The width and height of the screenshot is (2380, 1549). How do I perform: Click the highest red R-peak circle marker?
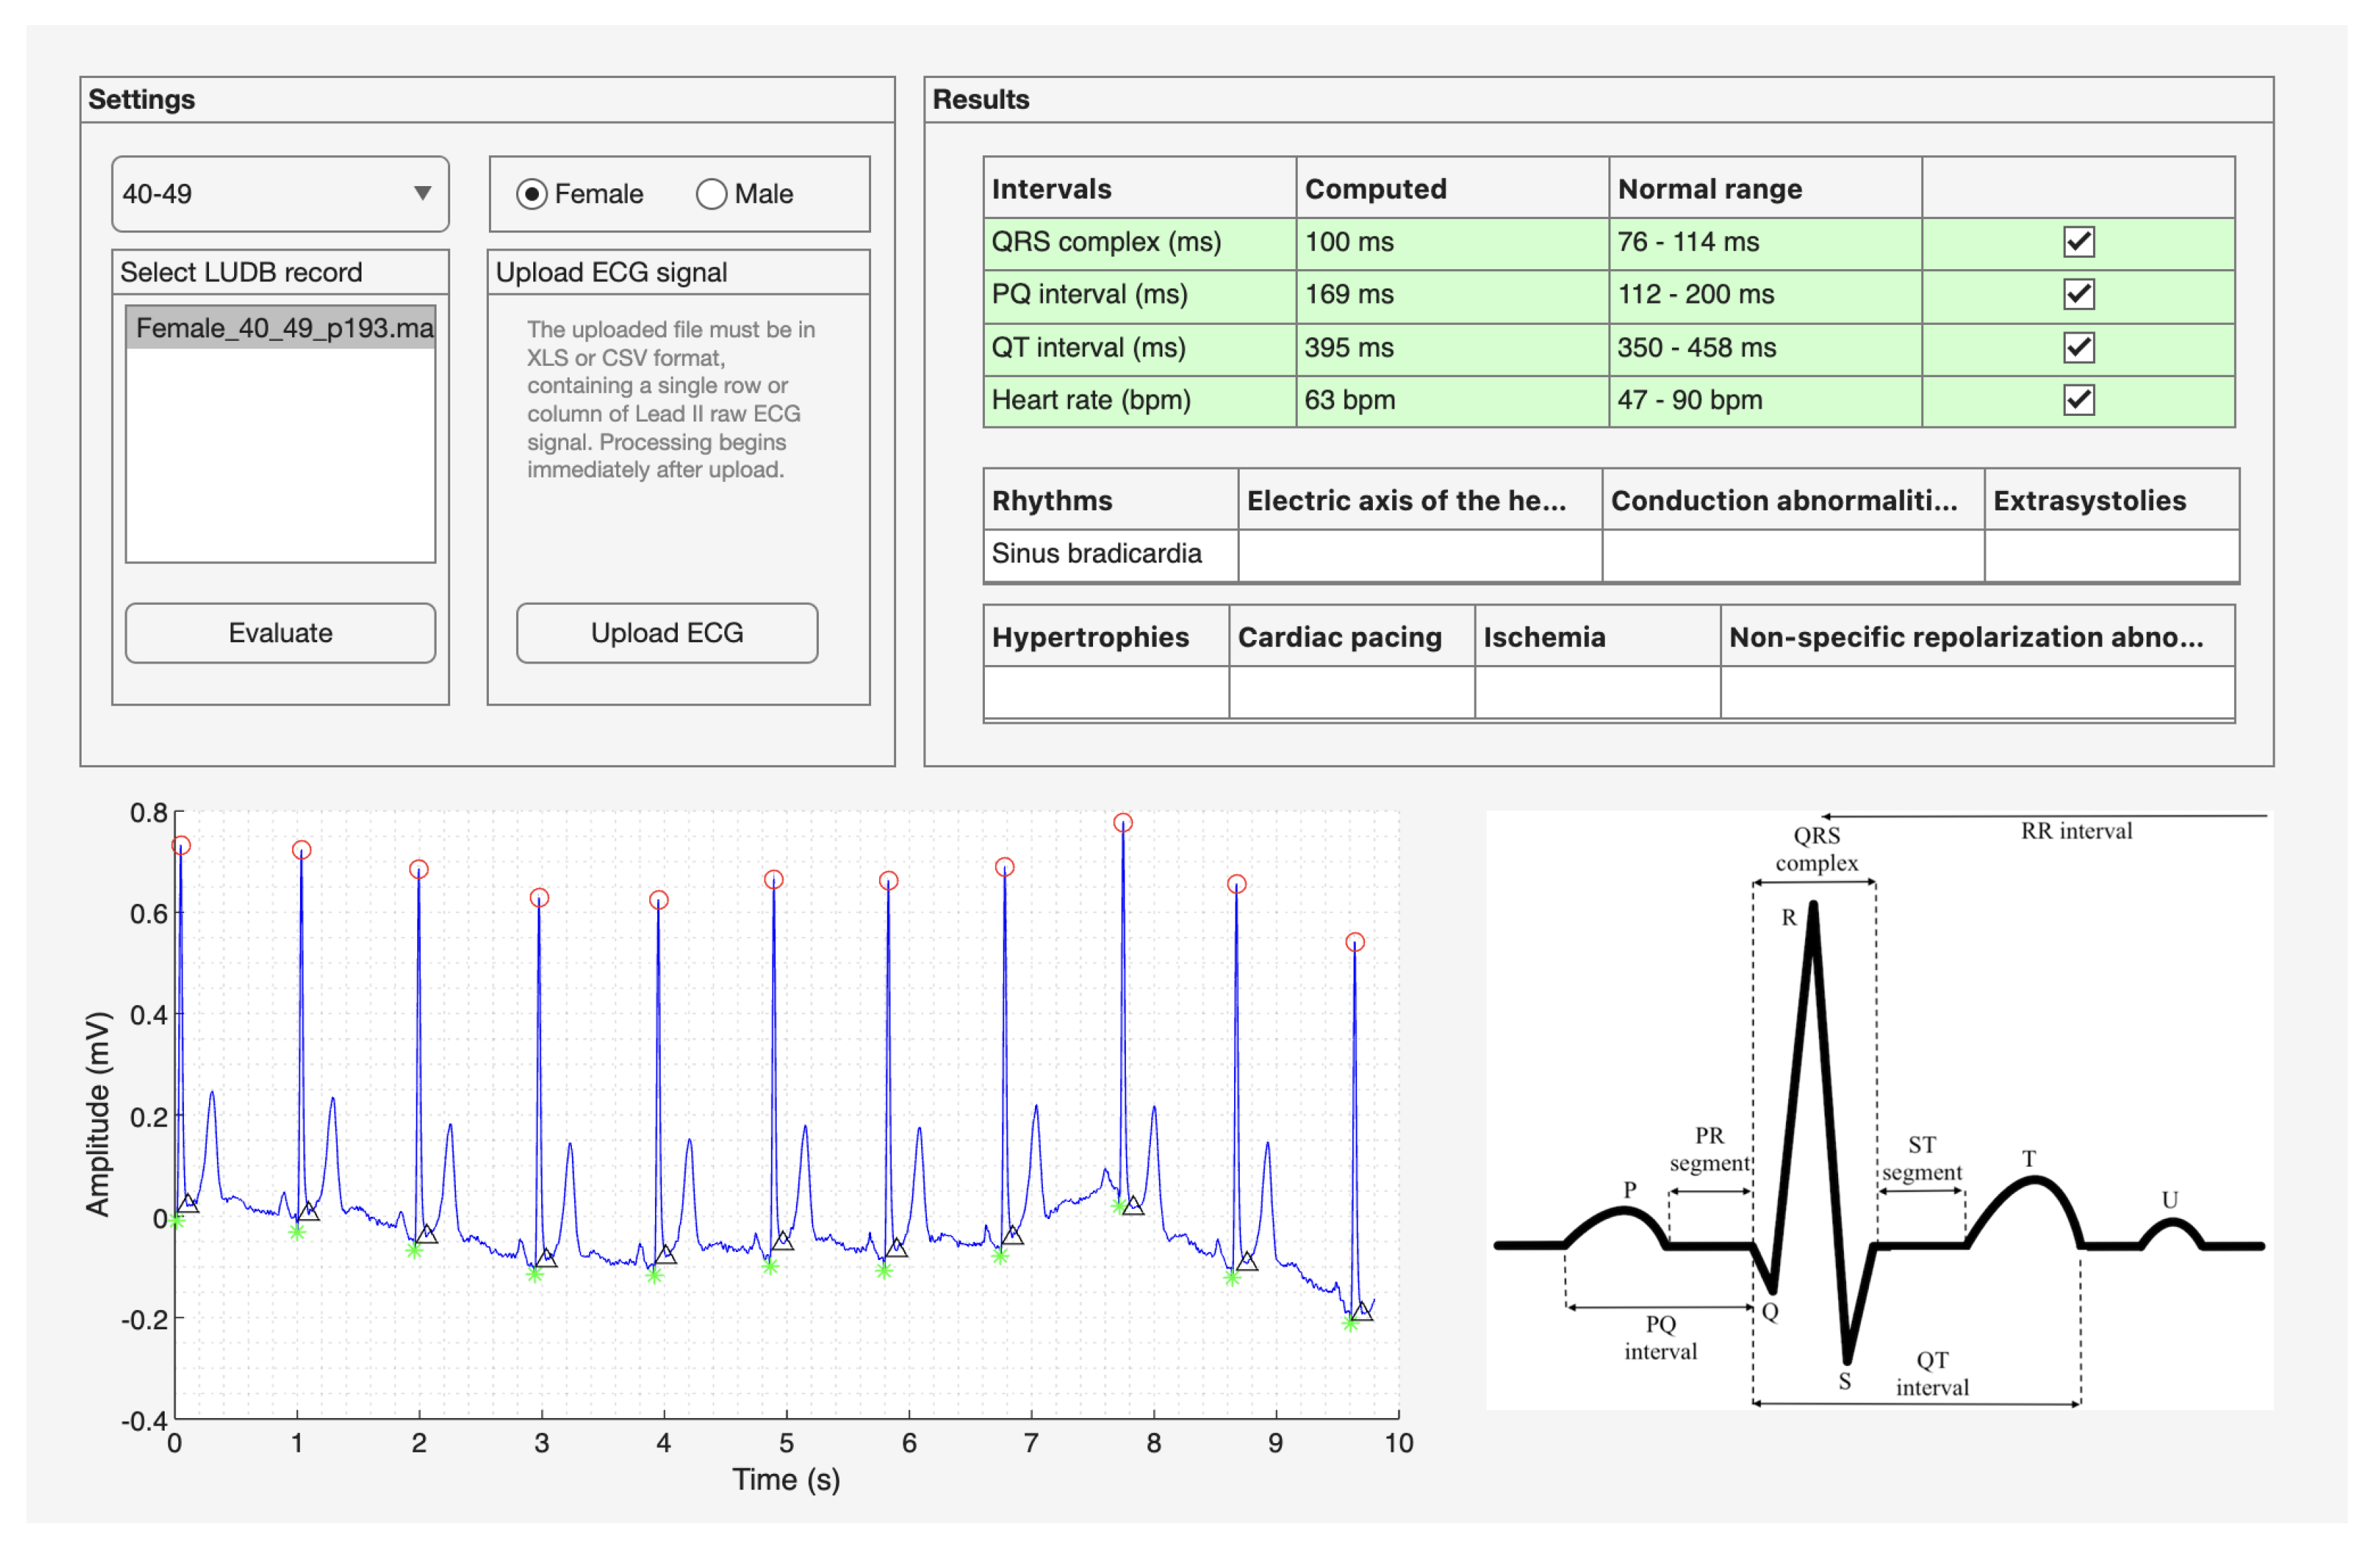coord(1123,823)
